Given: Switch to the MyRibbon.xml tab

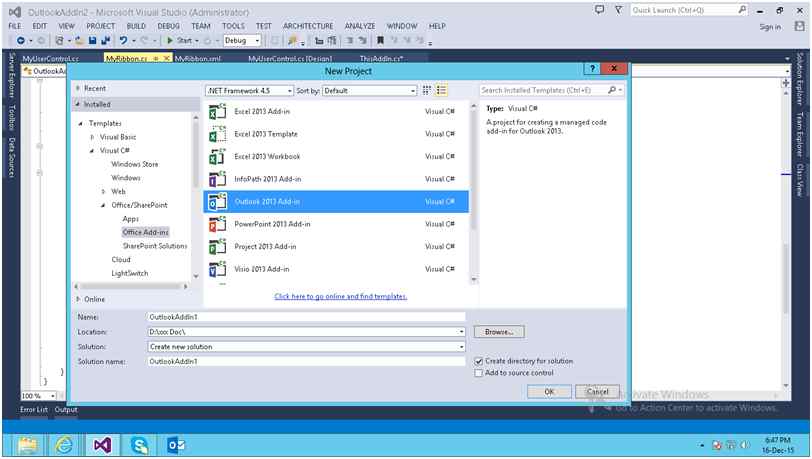Looking at the screenshot, I should click(198, 59).
